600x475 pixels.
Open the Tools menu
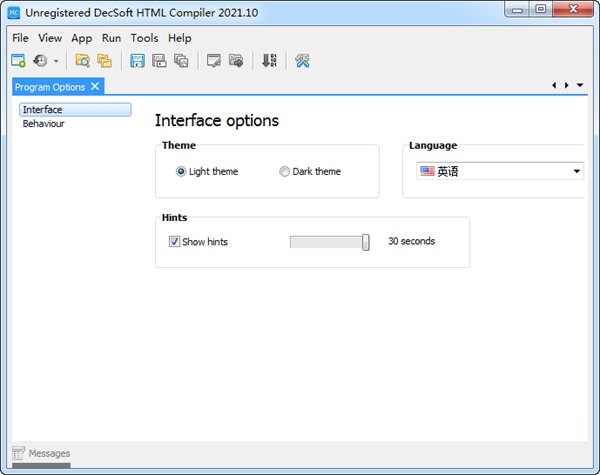[144, 38]
